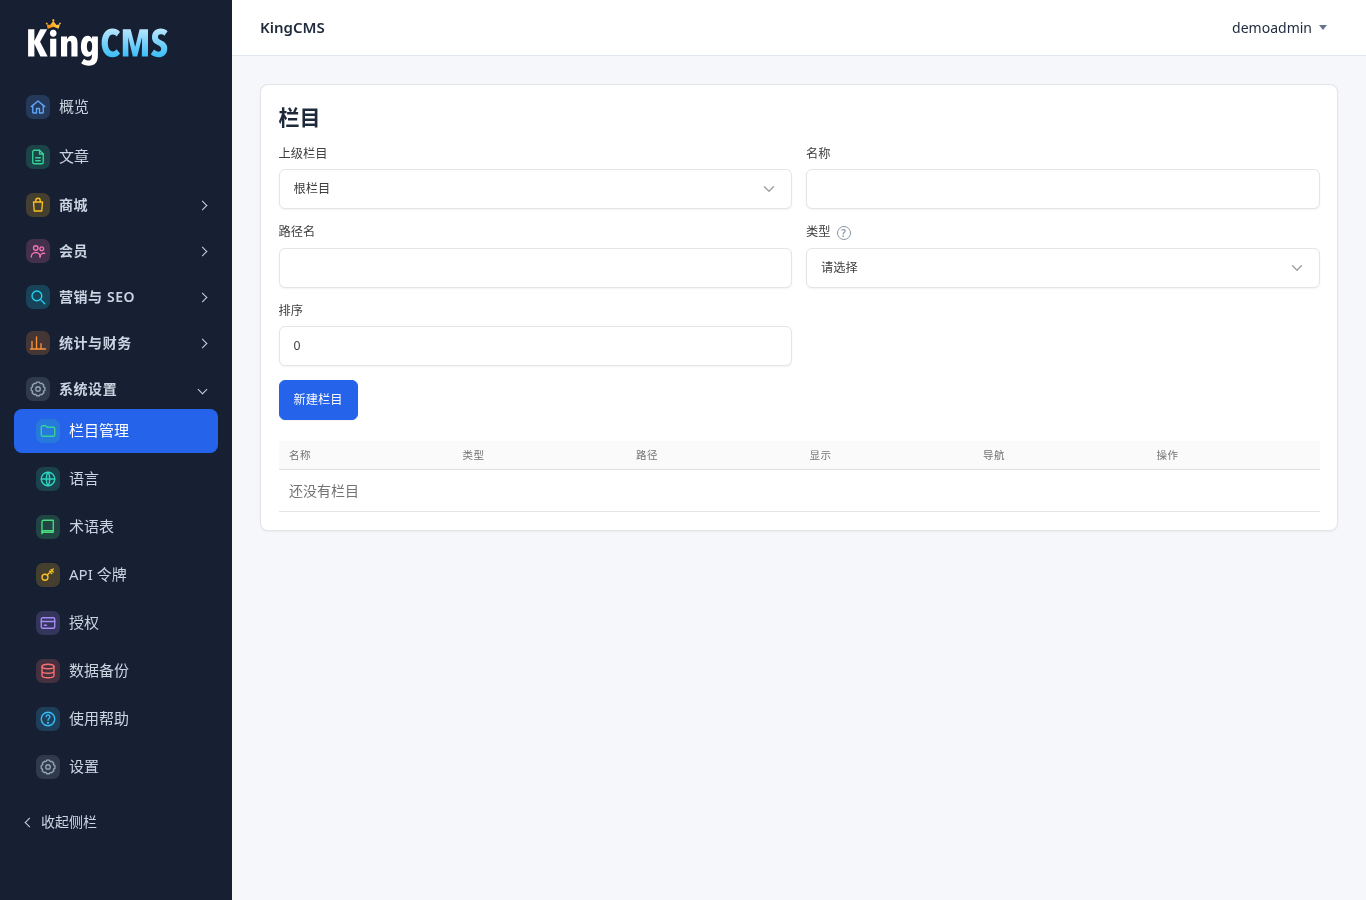Click the 新建栏目 button

pos(318,400)
